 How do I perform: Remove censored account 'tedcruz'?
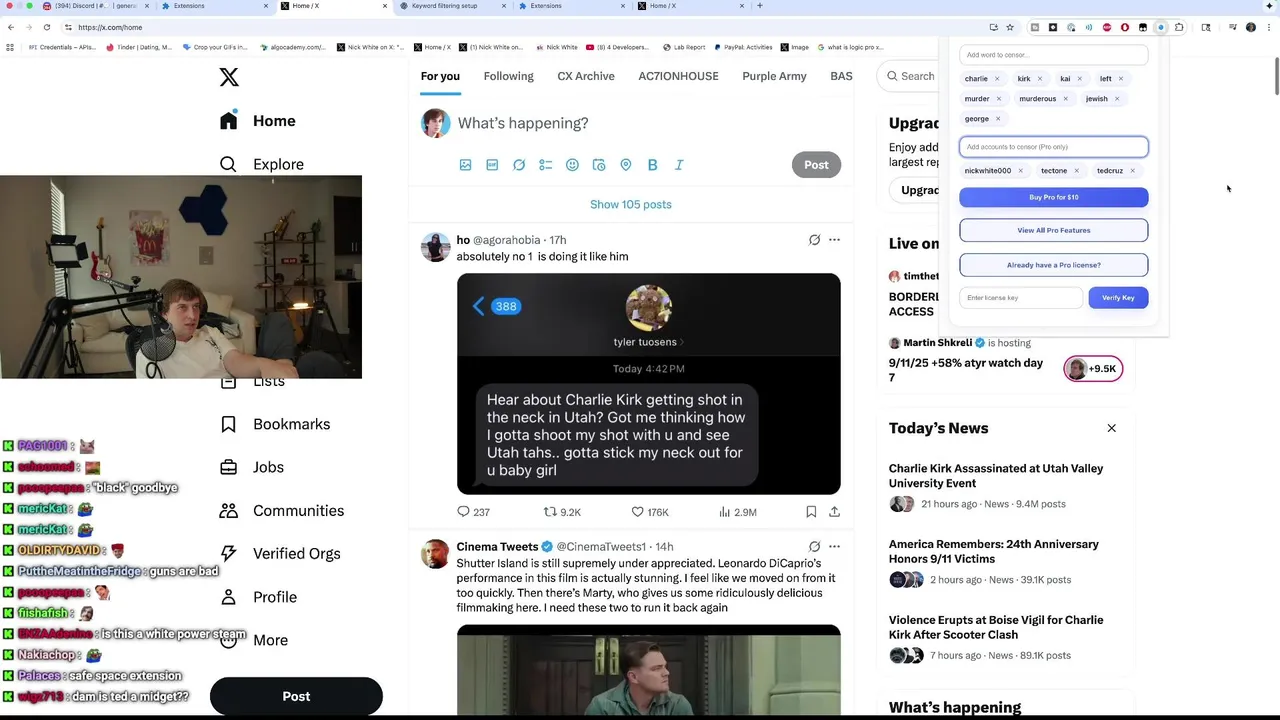(x=1132, y=171)
